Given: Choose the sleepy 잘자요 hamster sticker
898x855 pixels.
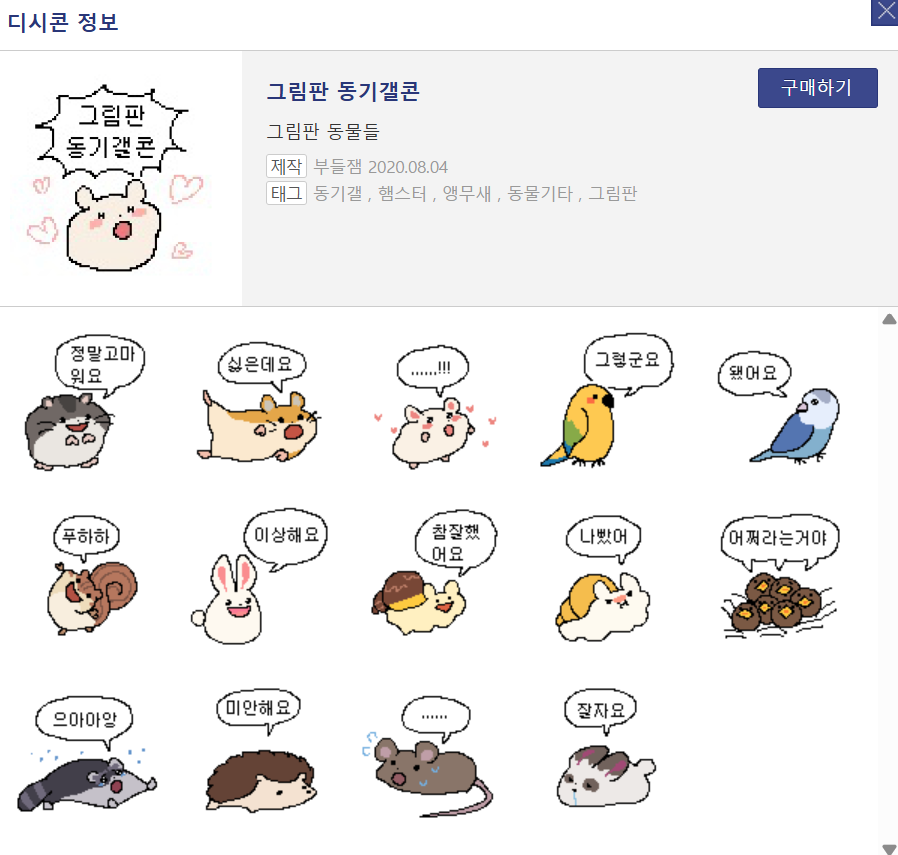Looking at the screenshot, I should pos(606,748).
